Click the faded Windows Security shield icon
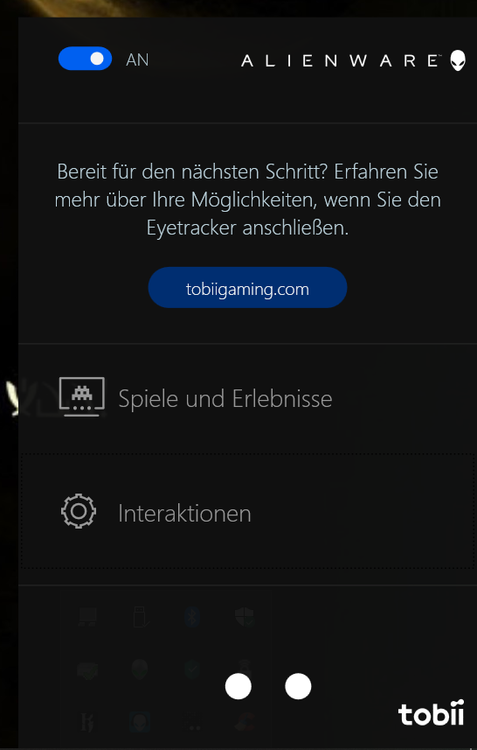477x750 pixels. tap(244, 617)
